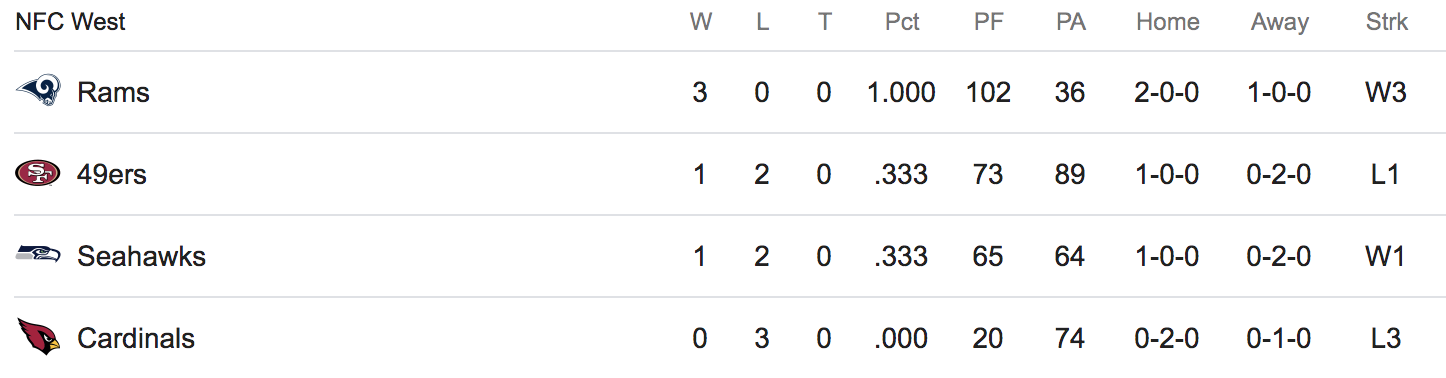Select the Cardinals team name
The width and height of the screenshot is (1446, 378).
click(136, 338)
